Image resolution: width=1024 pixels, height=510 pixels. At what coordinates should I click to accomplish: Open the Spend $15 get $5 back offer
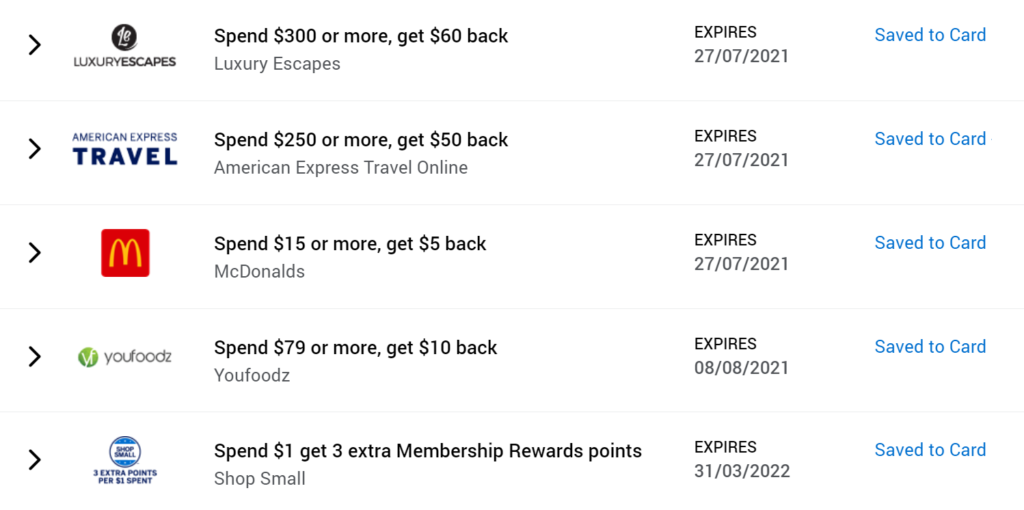[x=350, y=244]
